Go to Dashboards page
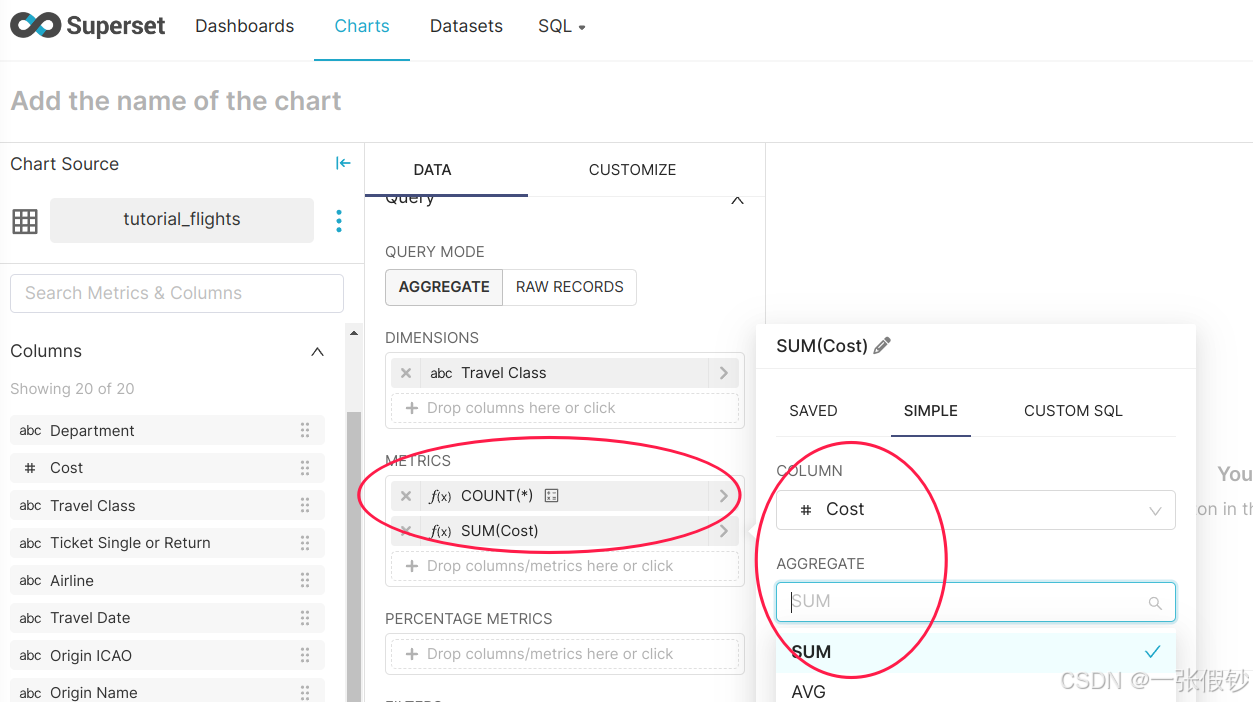Image resolution: width=1253 pixels, height=702 pixels. click(x=244, y=26)
